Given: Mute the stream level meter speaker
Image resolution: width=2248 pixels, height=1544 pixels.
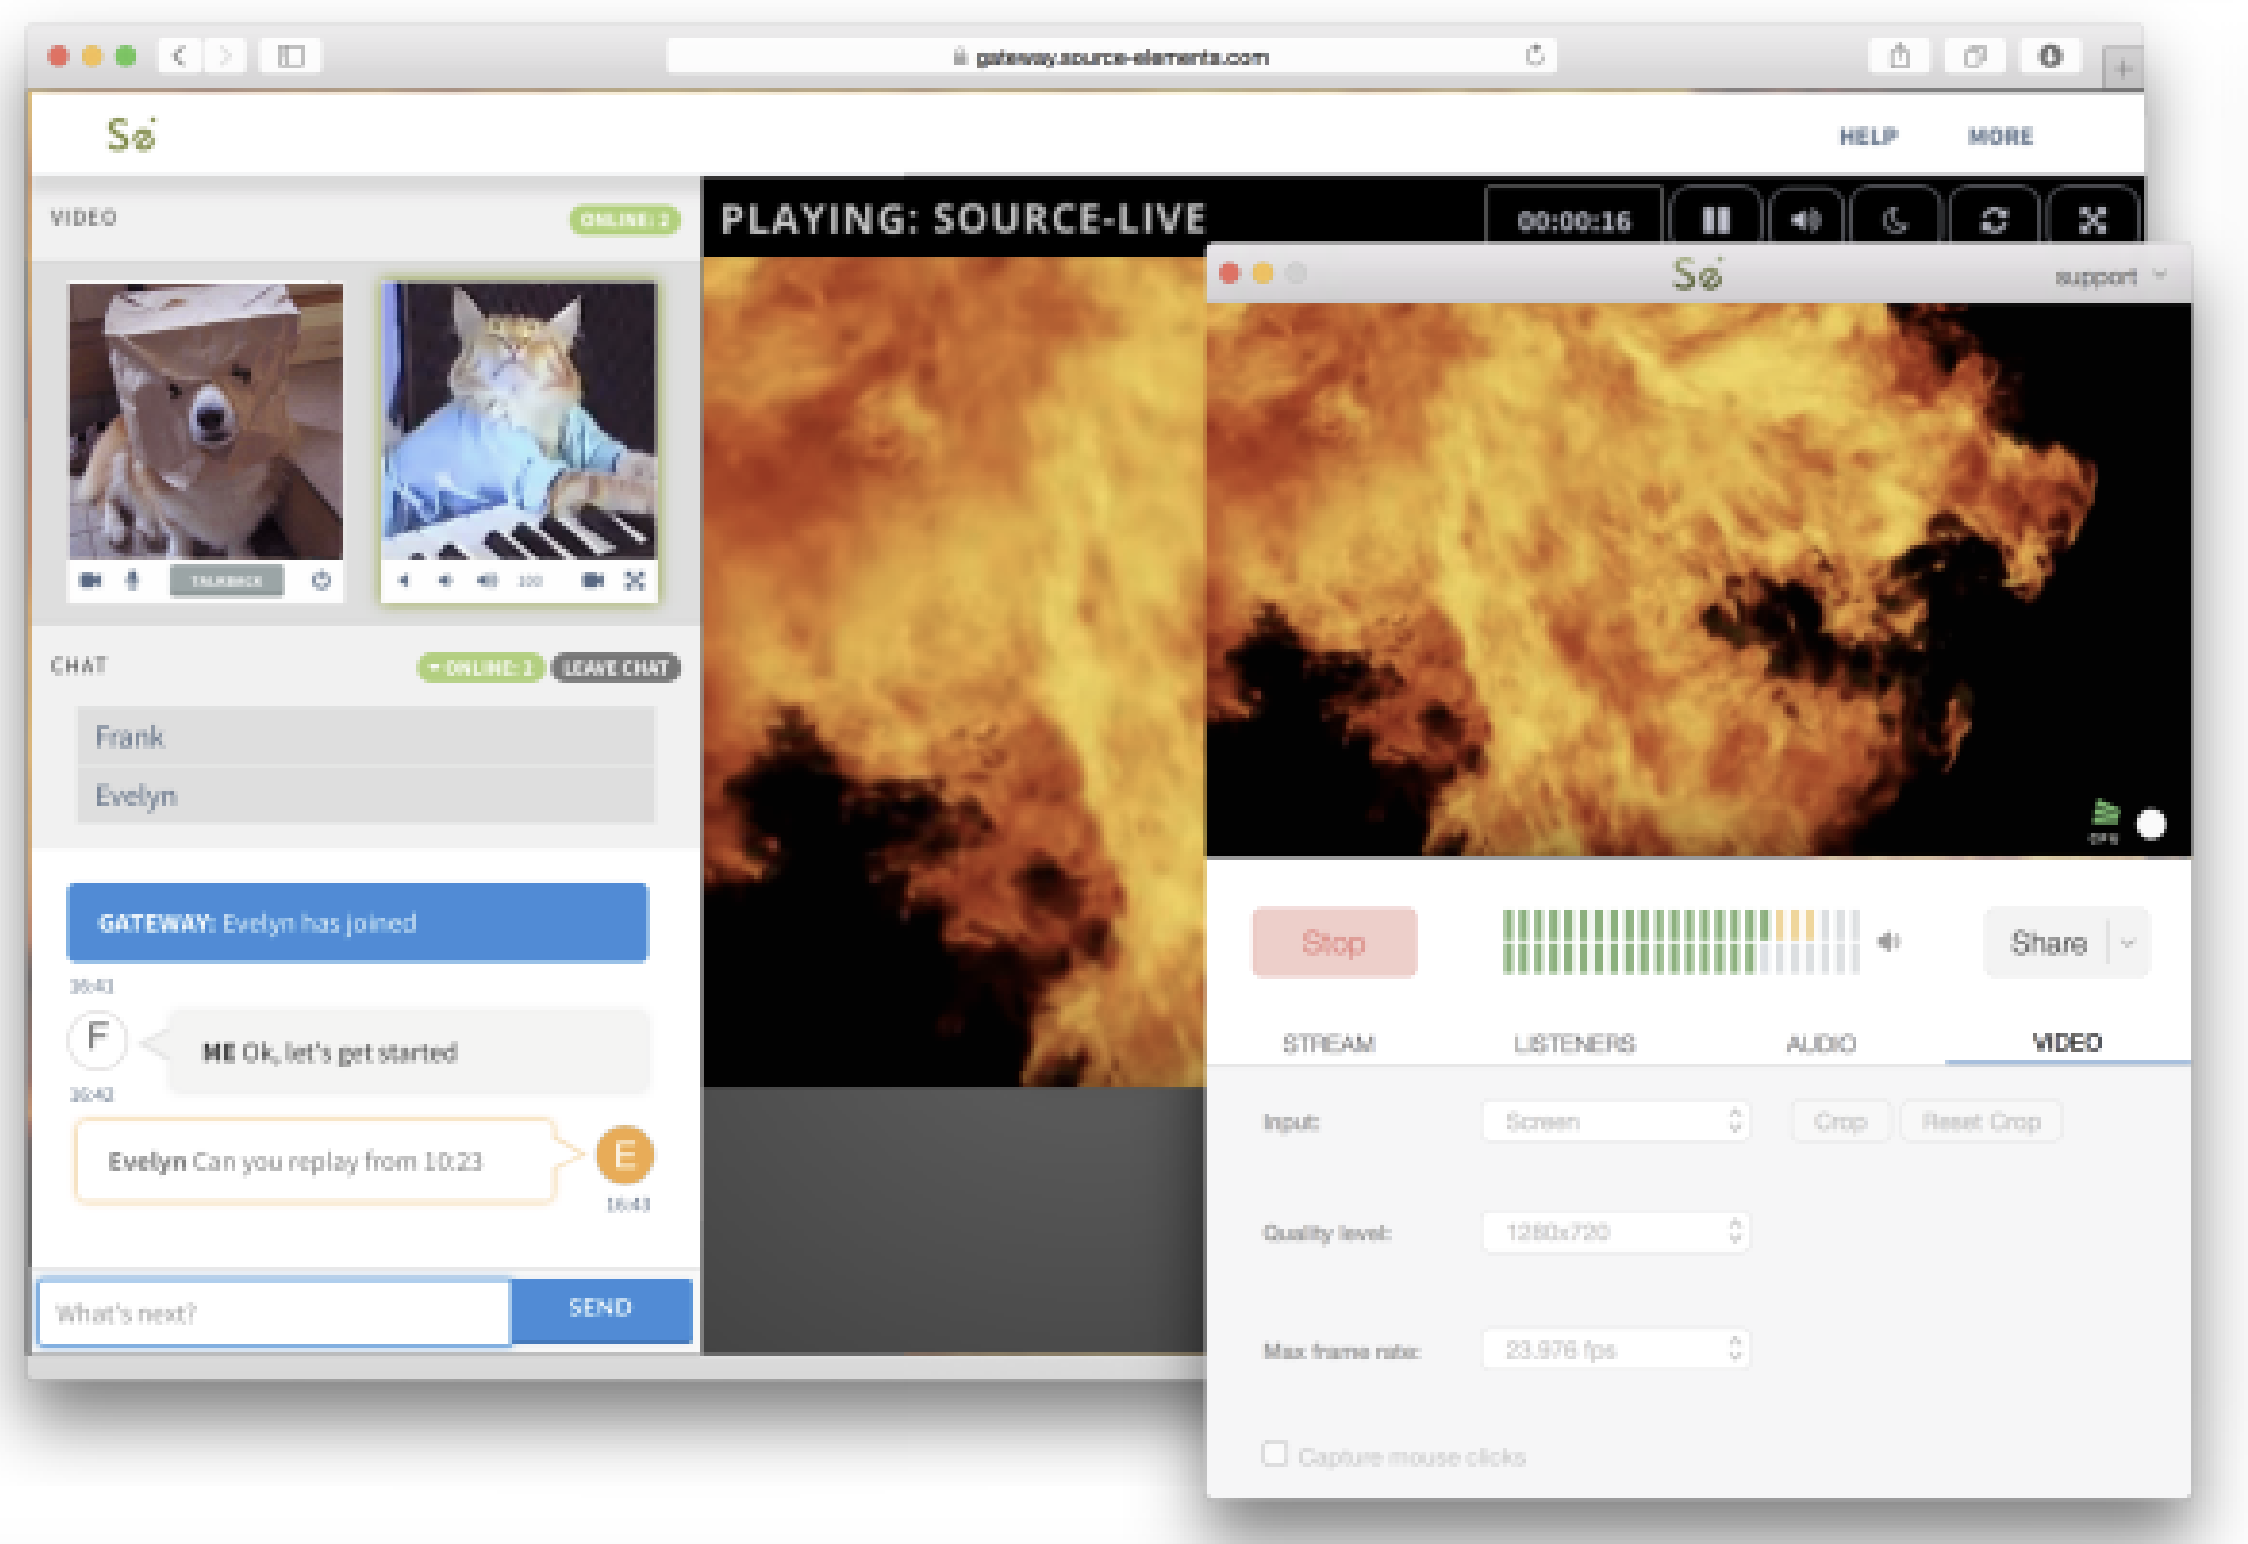Looking at the screenshot, I should click(x=1891, y=940).
